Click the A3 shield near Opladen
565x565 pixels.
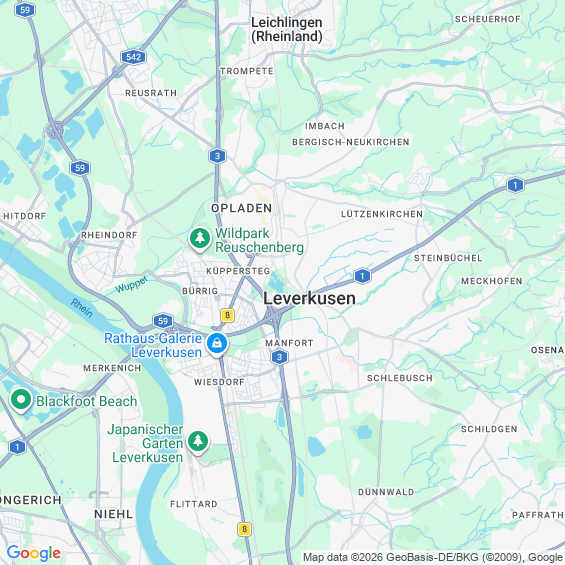217,156
